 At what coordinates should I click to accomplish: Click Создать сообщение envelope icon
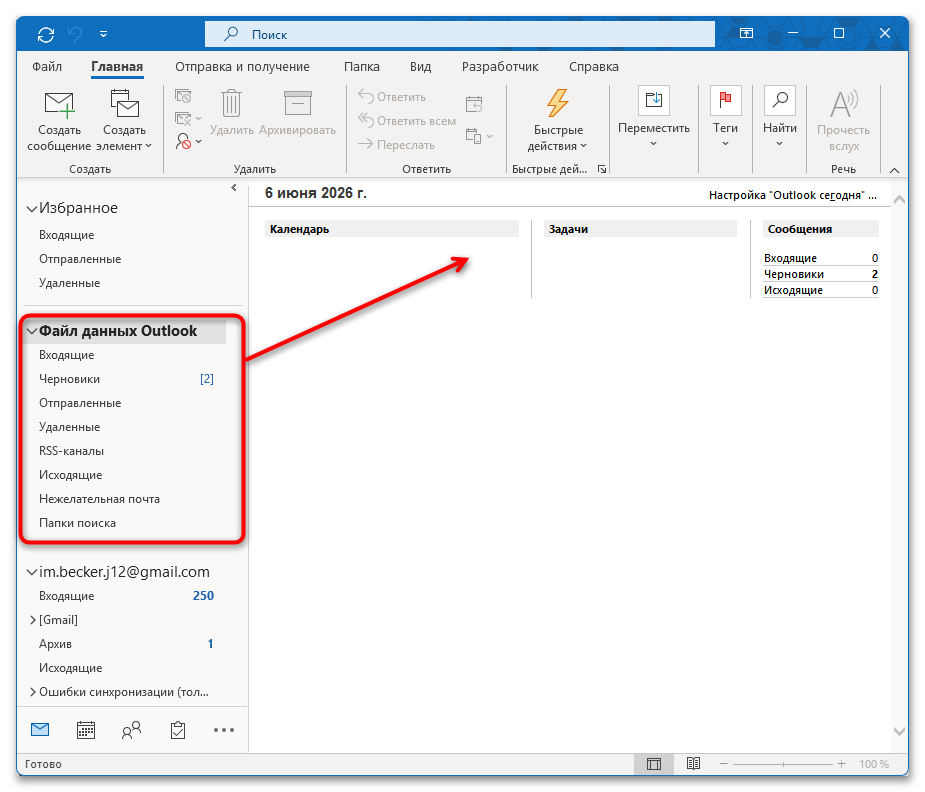59,105
